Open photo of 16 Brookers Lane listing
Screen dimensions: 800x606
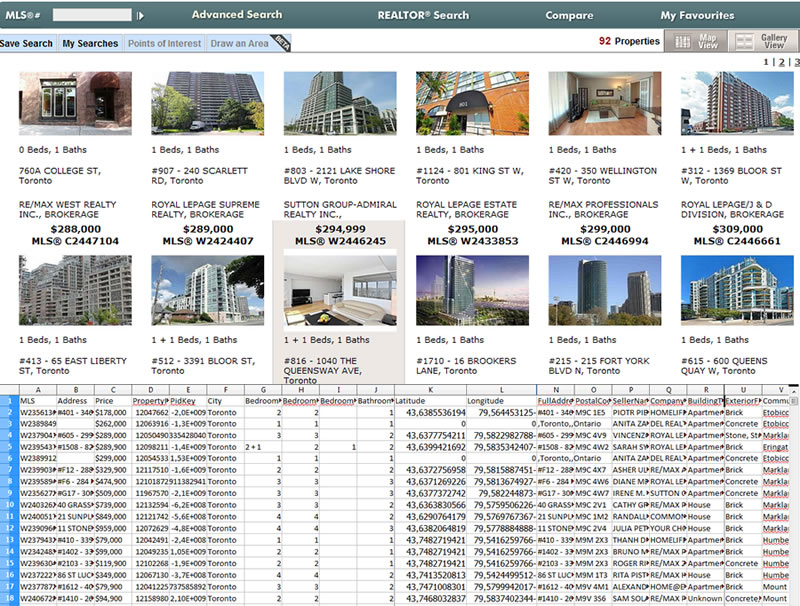coord(472,290)
